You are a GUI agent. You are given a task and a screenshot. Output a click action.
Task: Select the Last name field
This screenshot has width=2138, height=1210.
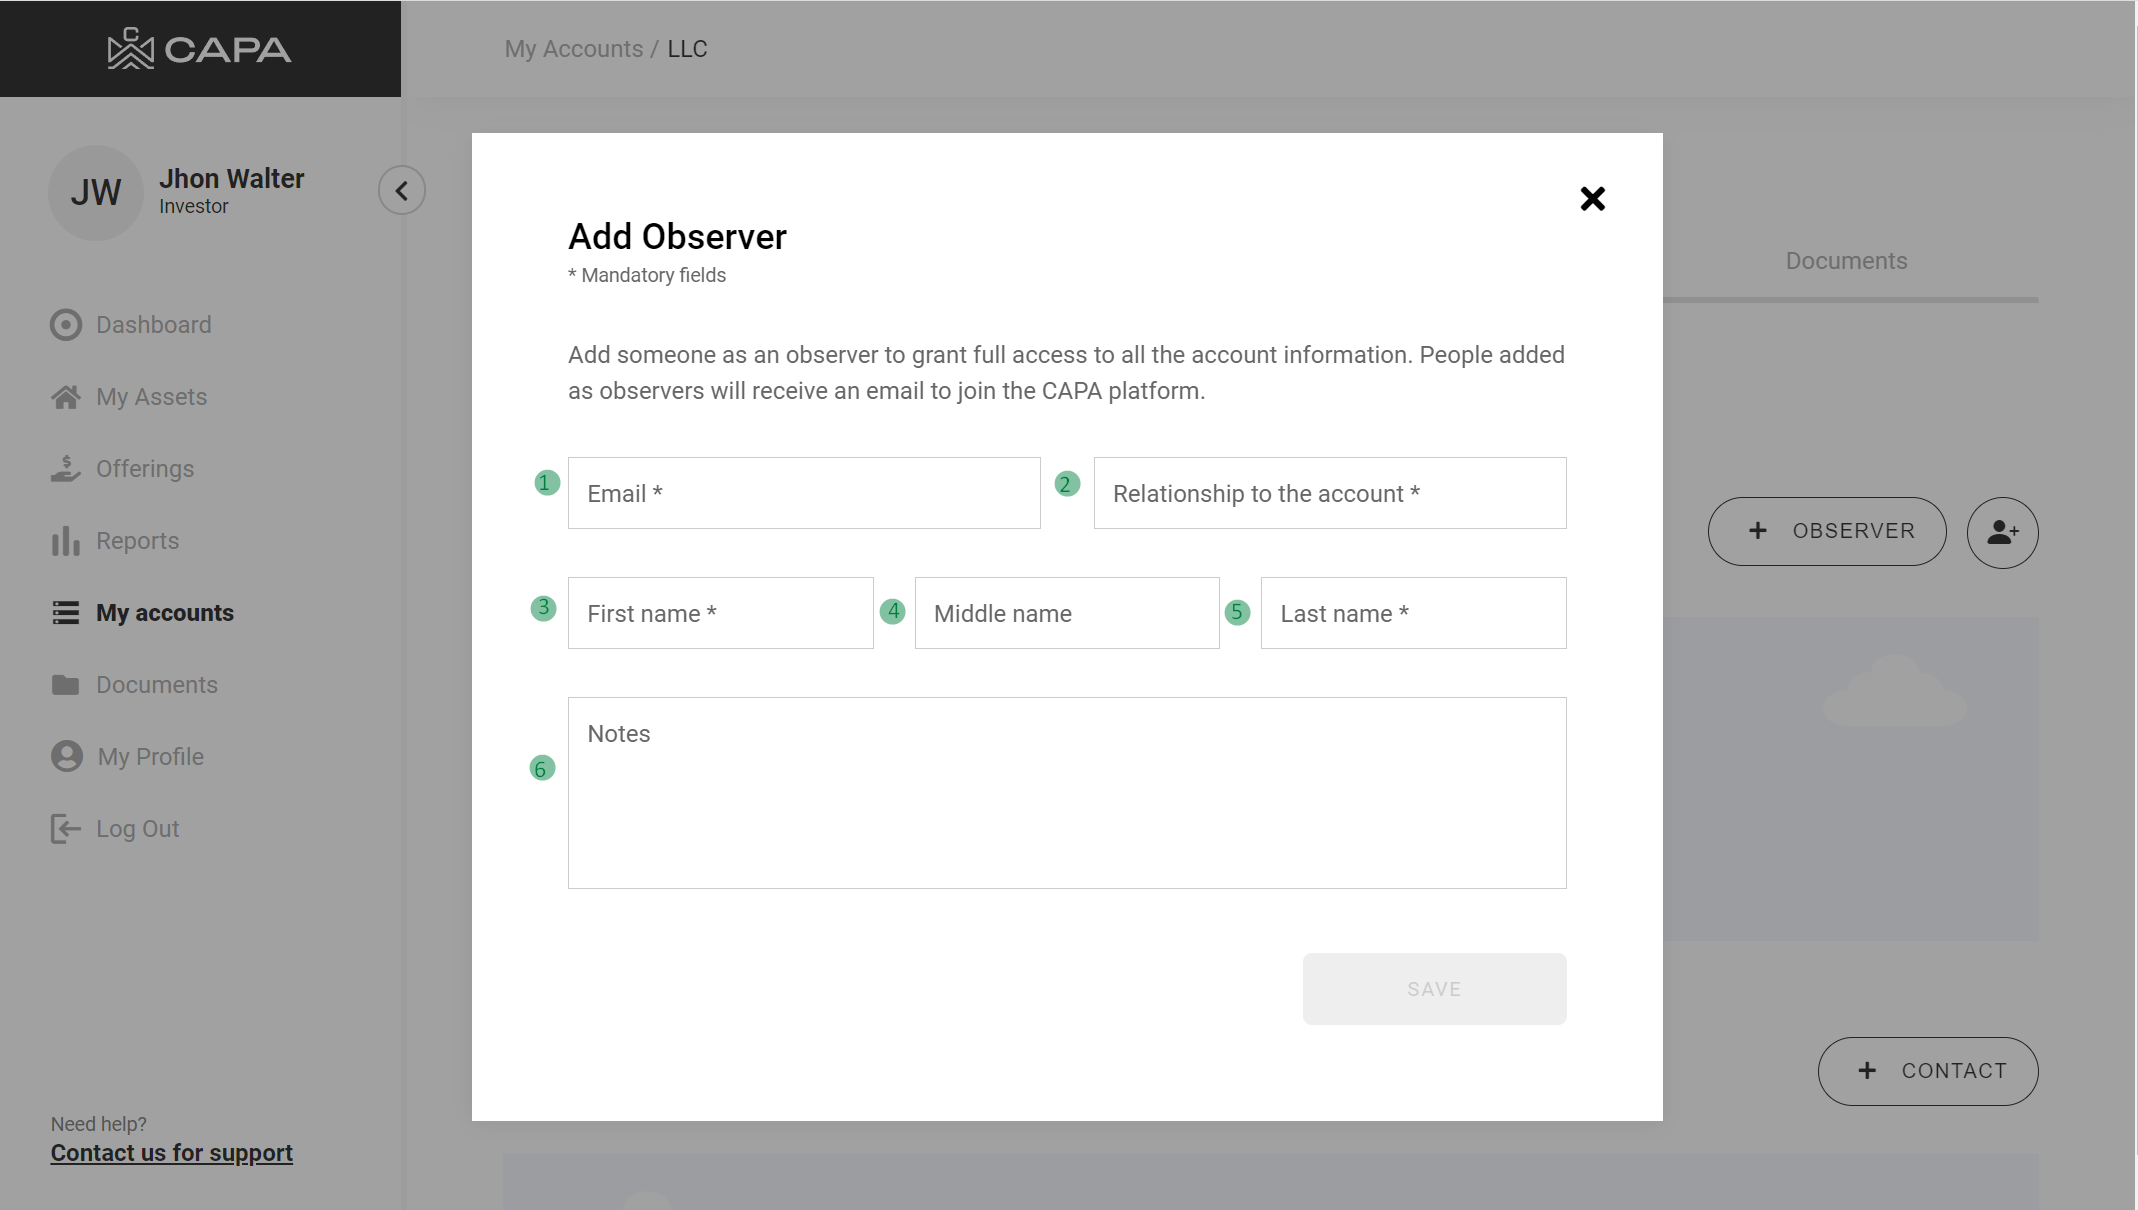point(1412,613)
